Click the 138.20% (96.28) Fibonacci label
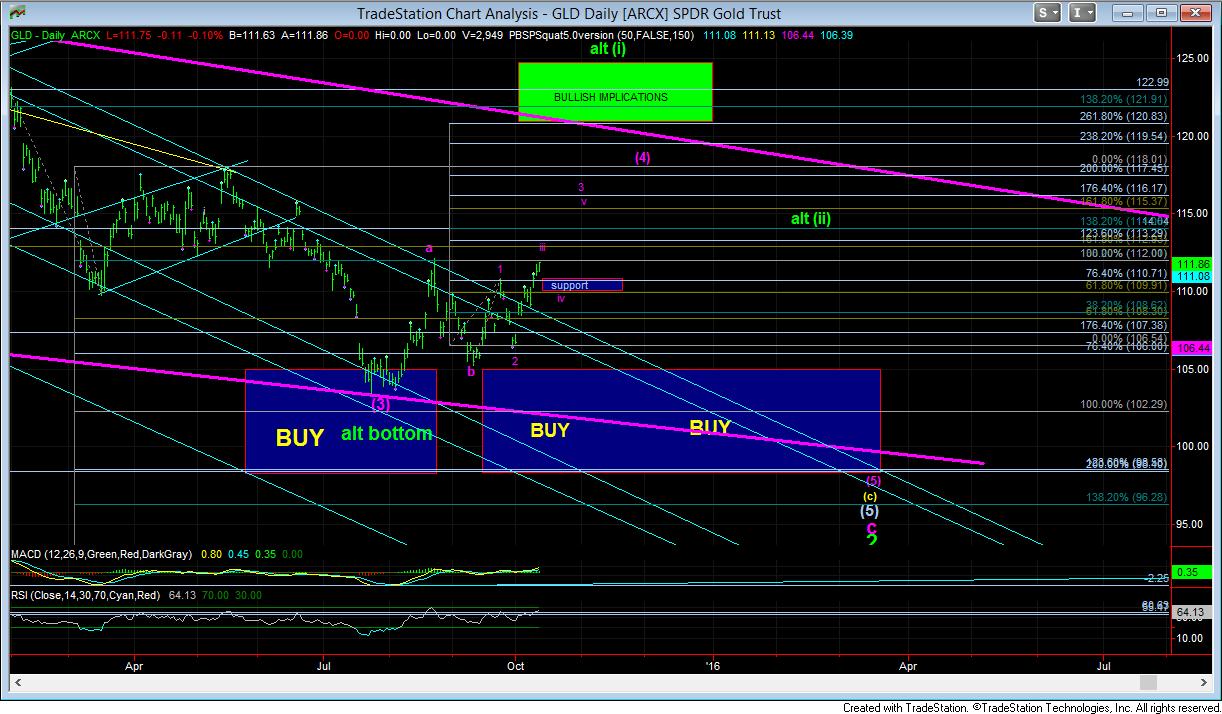The height and width of the screenshot is (714, 1222). tap(1125, 497)
